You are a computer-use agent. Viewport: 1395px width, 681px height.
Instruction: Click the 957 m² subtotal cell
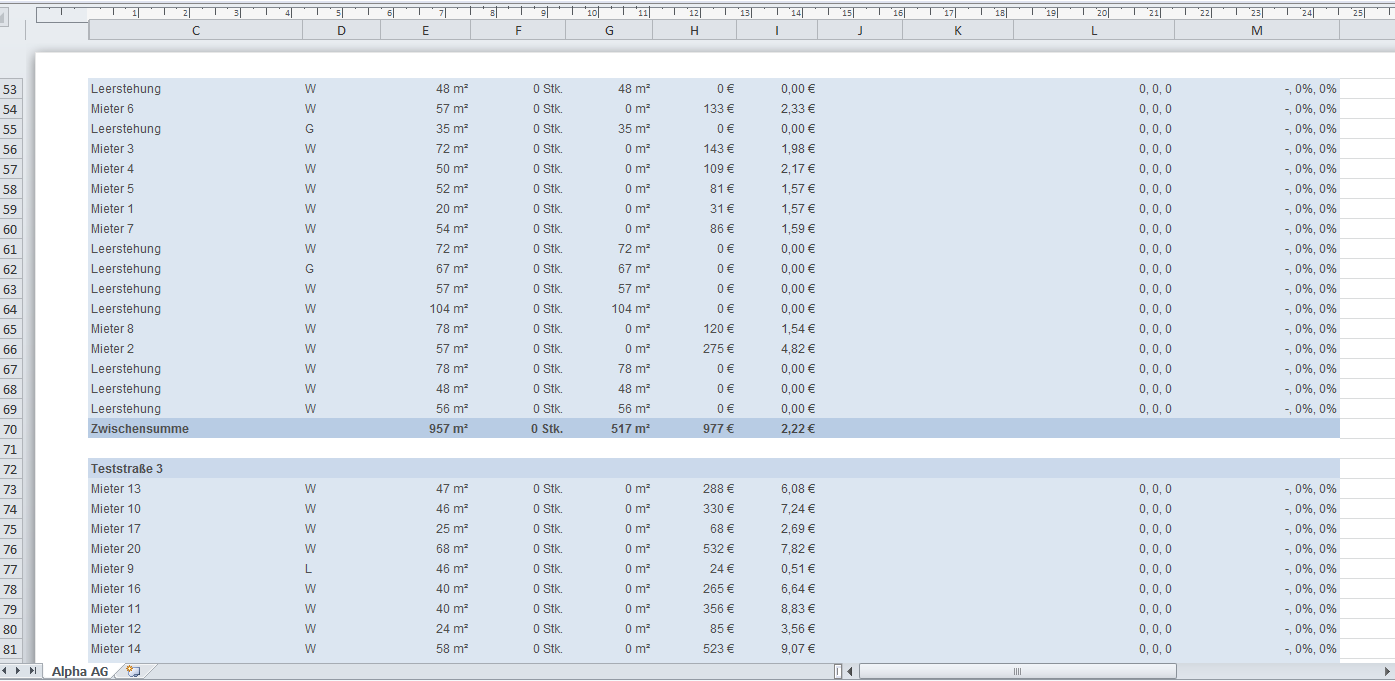426,429
